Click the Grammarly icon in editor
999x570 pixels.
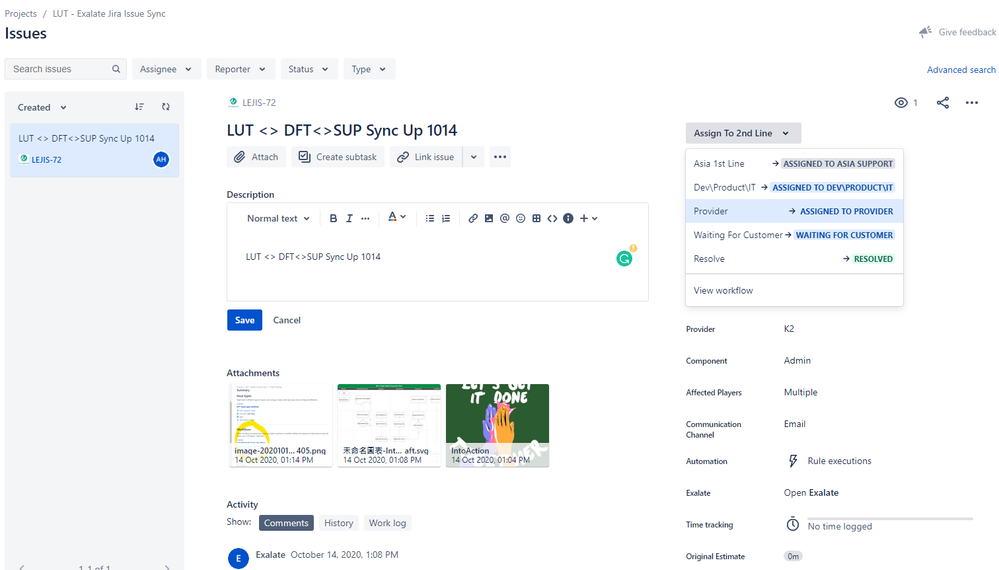624,258
